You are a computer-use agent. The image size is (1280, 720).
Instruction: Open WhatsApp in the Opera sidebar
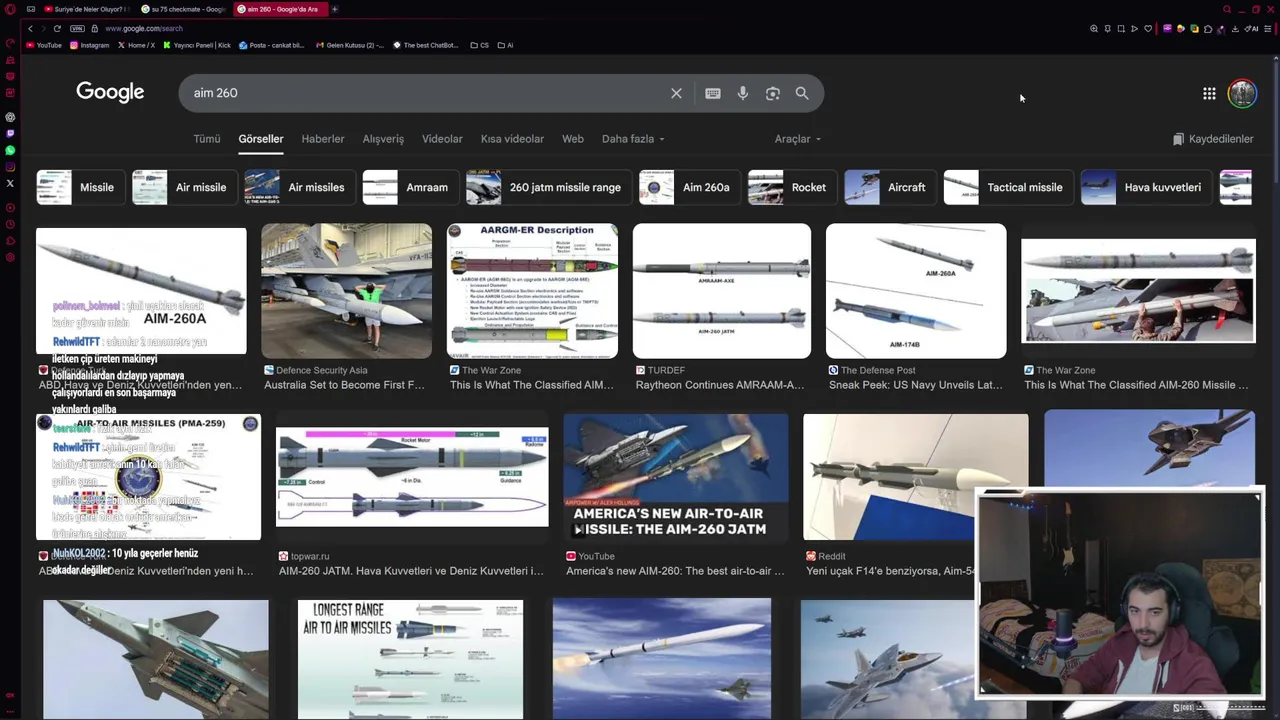tap(10, 150)
